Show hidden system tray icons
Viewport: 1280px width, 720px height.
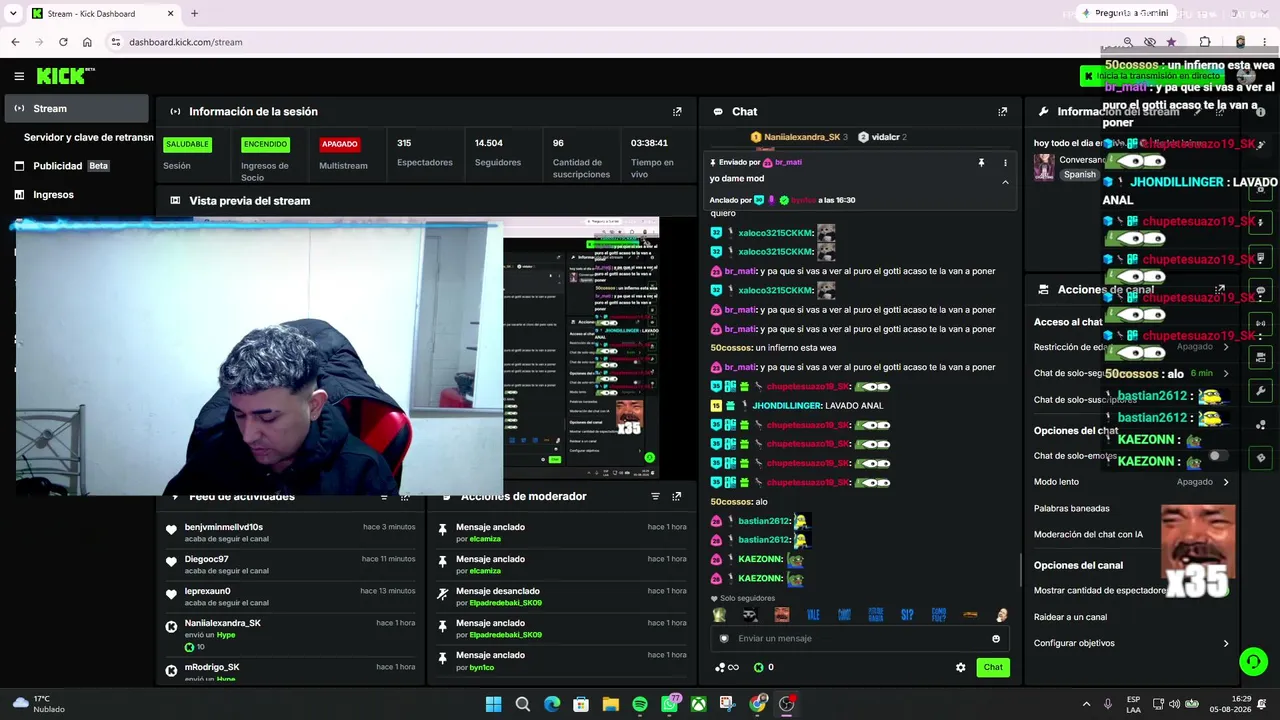click(1087, 704)
